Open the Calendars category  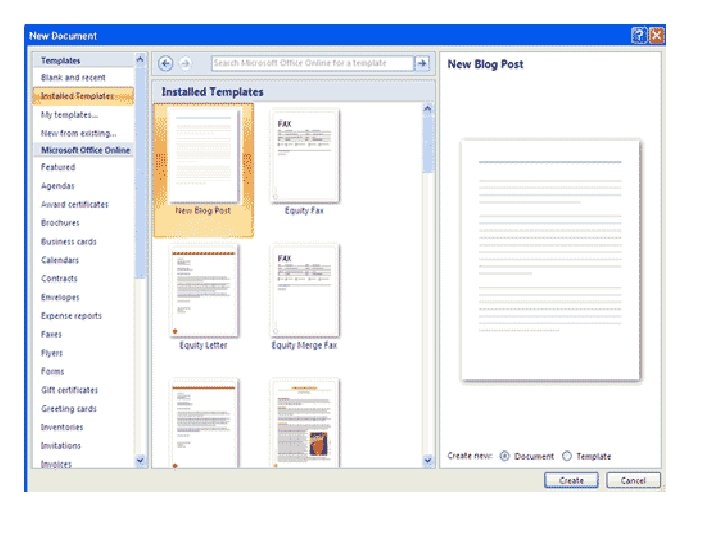tap(60, 260)
